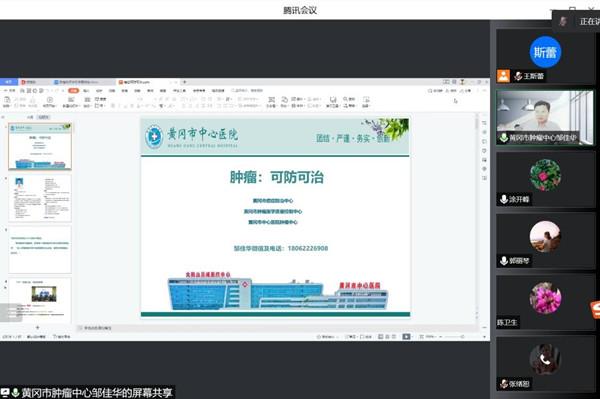
Task: Click the slideshow play button in status bar
Action: pyautogui.click(x=406, y=337)
